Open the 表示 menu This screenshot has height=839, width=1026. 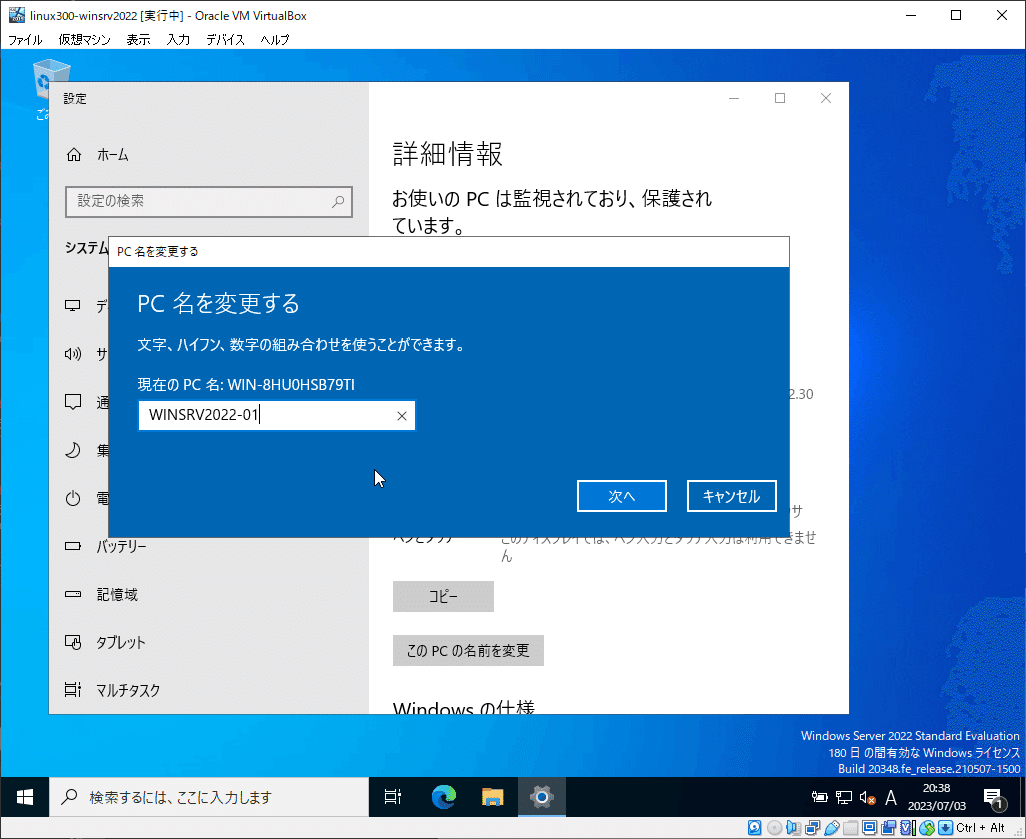pos(138,40)
